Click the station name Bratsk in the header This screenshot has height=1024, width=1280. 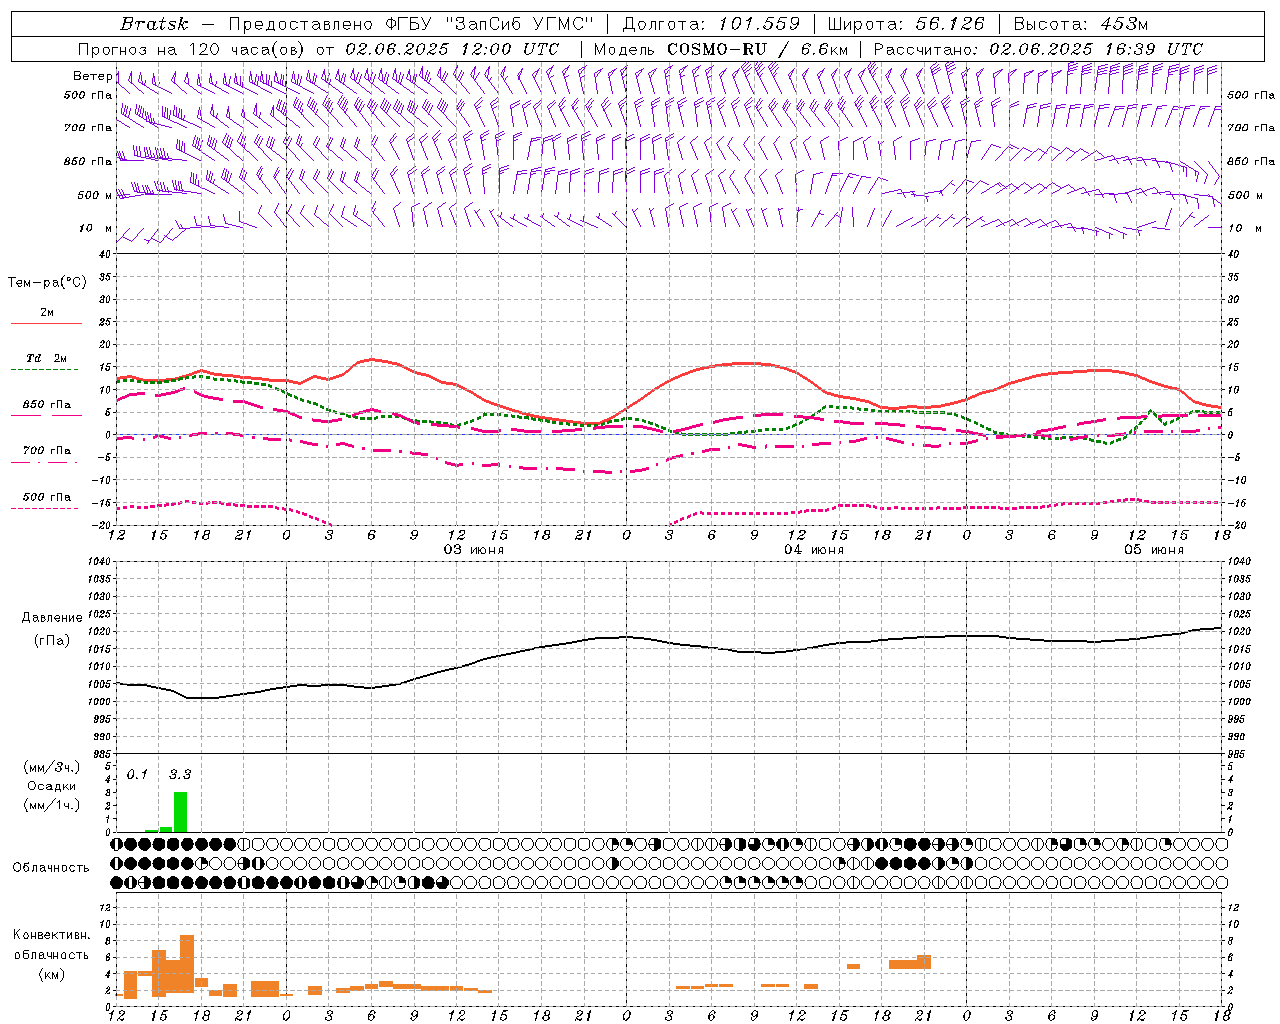pos(154,24)
